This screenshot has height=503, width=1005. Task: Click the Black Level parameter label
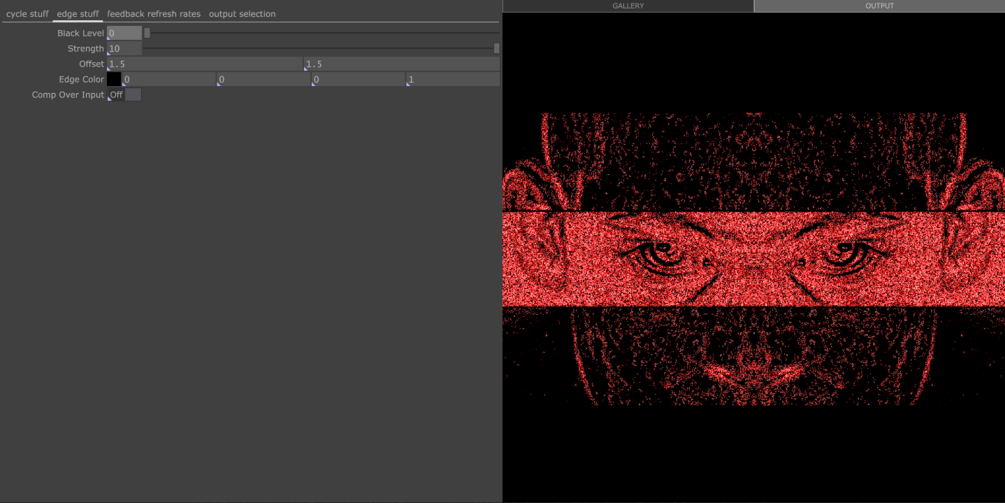pyautogui.click(x=80, y=33)
